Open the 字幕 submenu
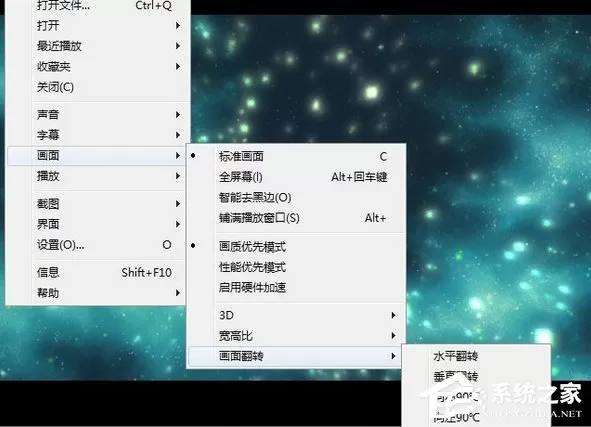591x427 pixels. 96,135
